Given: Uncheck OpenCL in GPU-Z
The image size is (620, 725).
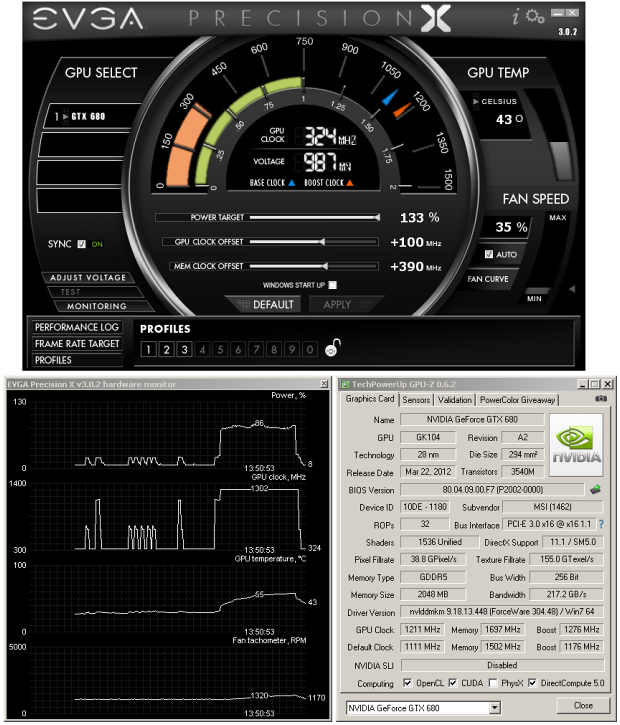Looking at the screenshot, I should 407,683.
